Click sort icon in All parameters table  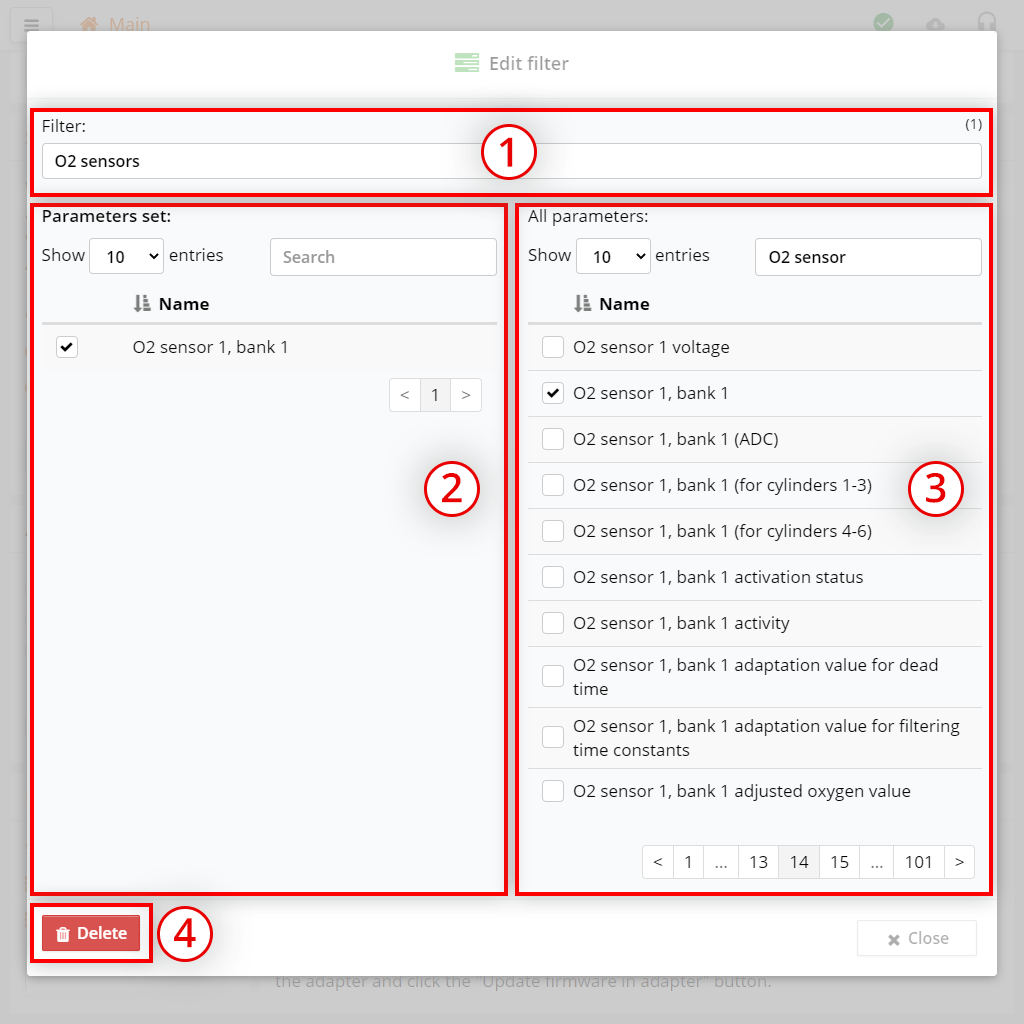coord(582,304)
